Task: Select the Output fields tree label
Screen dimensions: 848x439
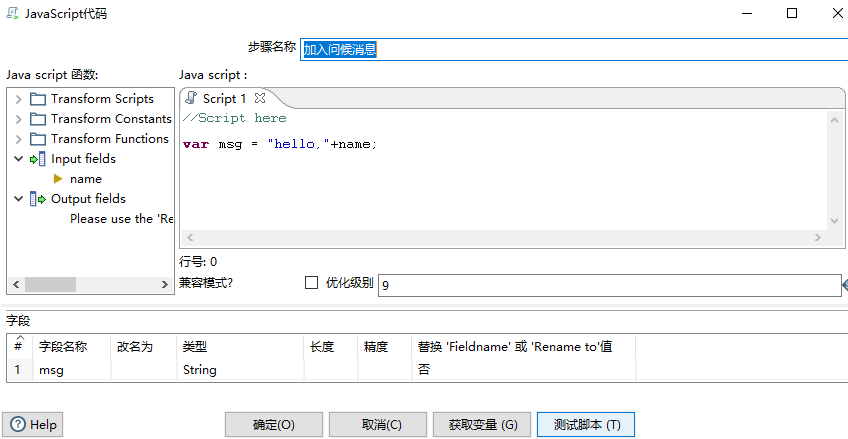Action: point(88,199)
